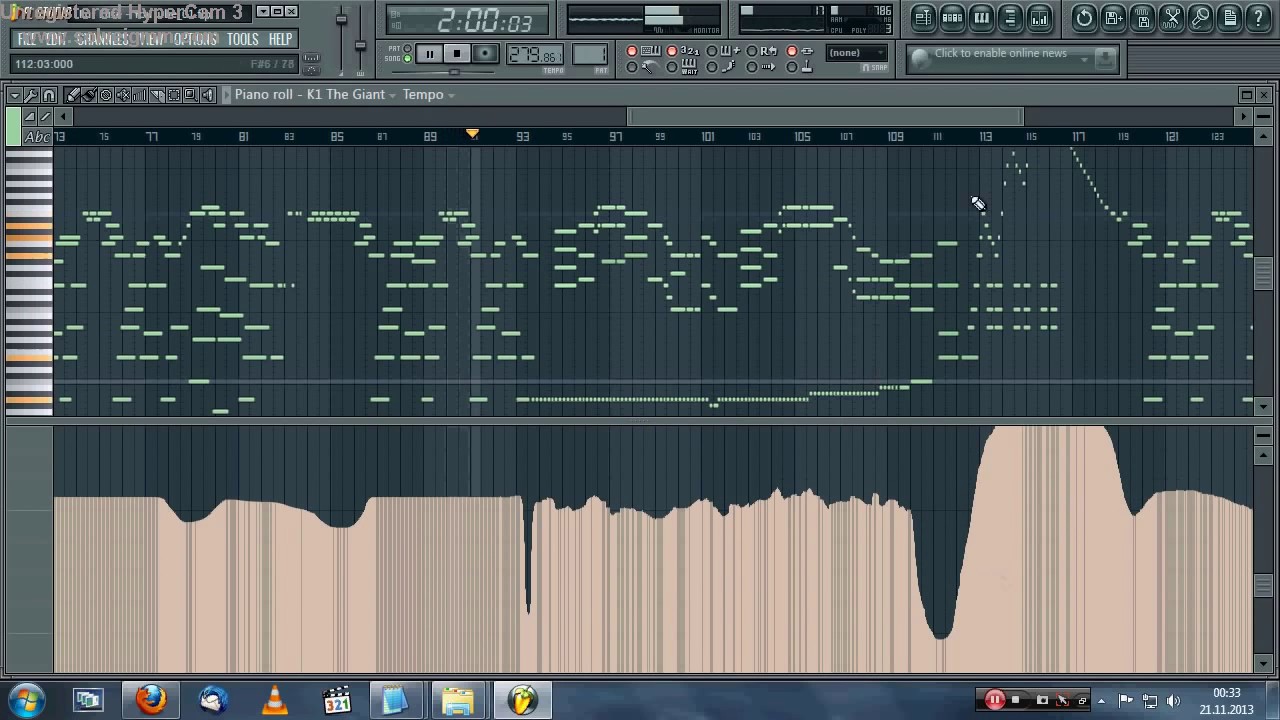
Task: Expand the online news panel dropdown
Action: coord(1085,60)
